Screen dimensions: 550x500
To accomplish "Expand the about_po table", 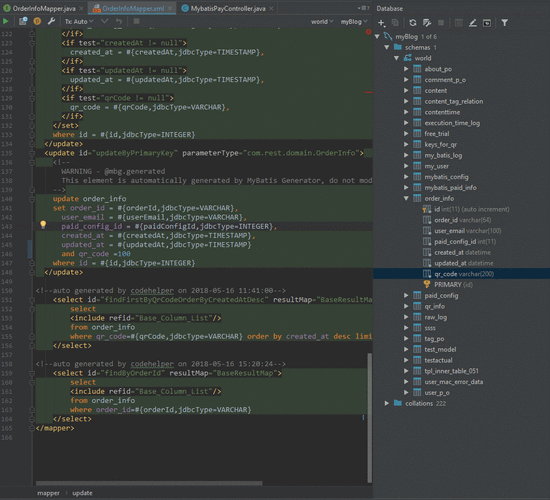I will tap(406, 69).
